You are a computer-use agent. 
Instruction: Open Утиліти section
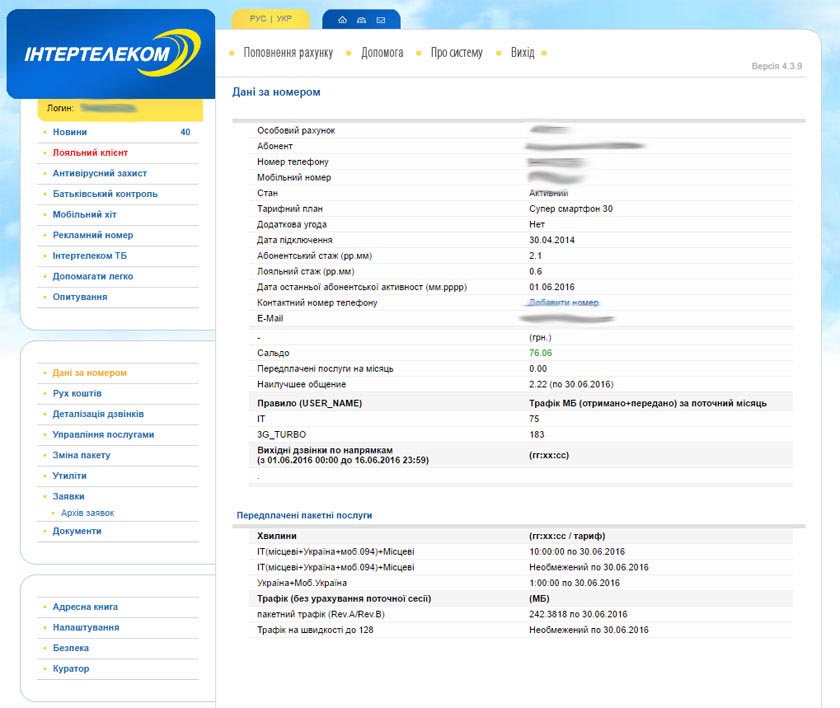70,476
